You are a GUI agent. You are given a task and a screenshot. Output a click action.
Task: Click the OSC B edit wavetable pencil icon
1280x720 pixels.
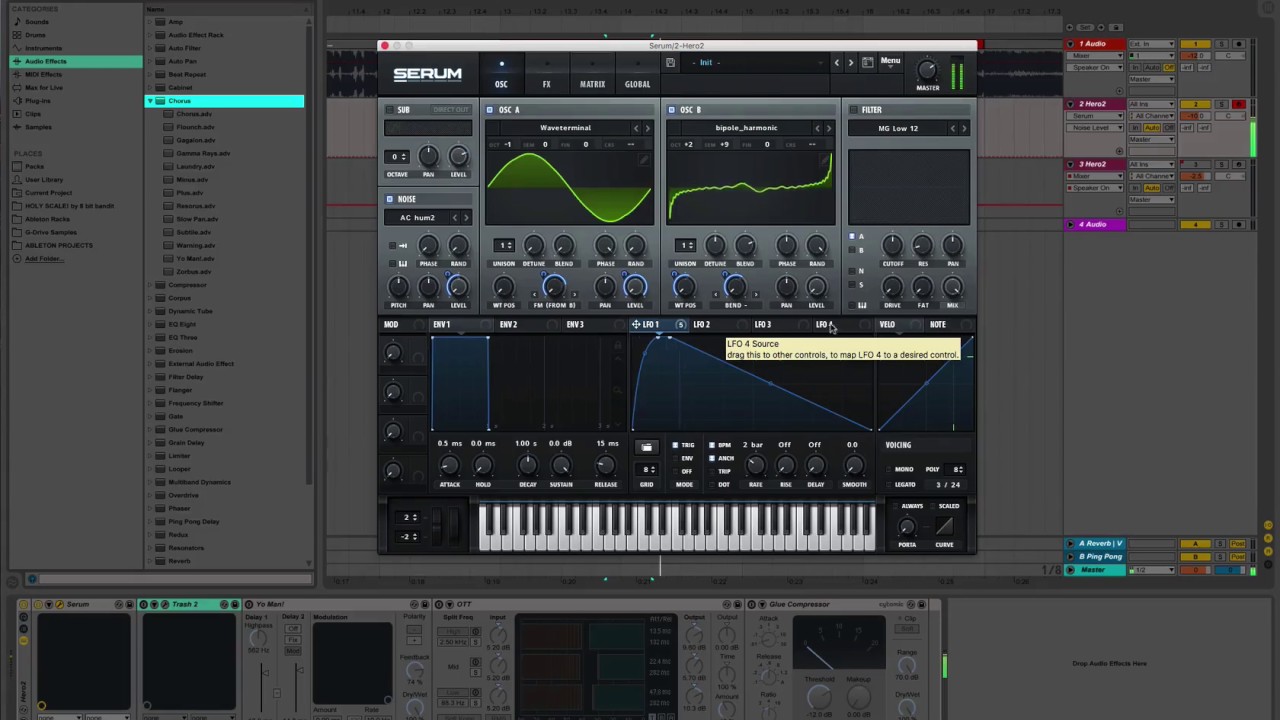[x=825, y=159]
